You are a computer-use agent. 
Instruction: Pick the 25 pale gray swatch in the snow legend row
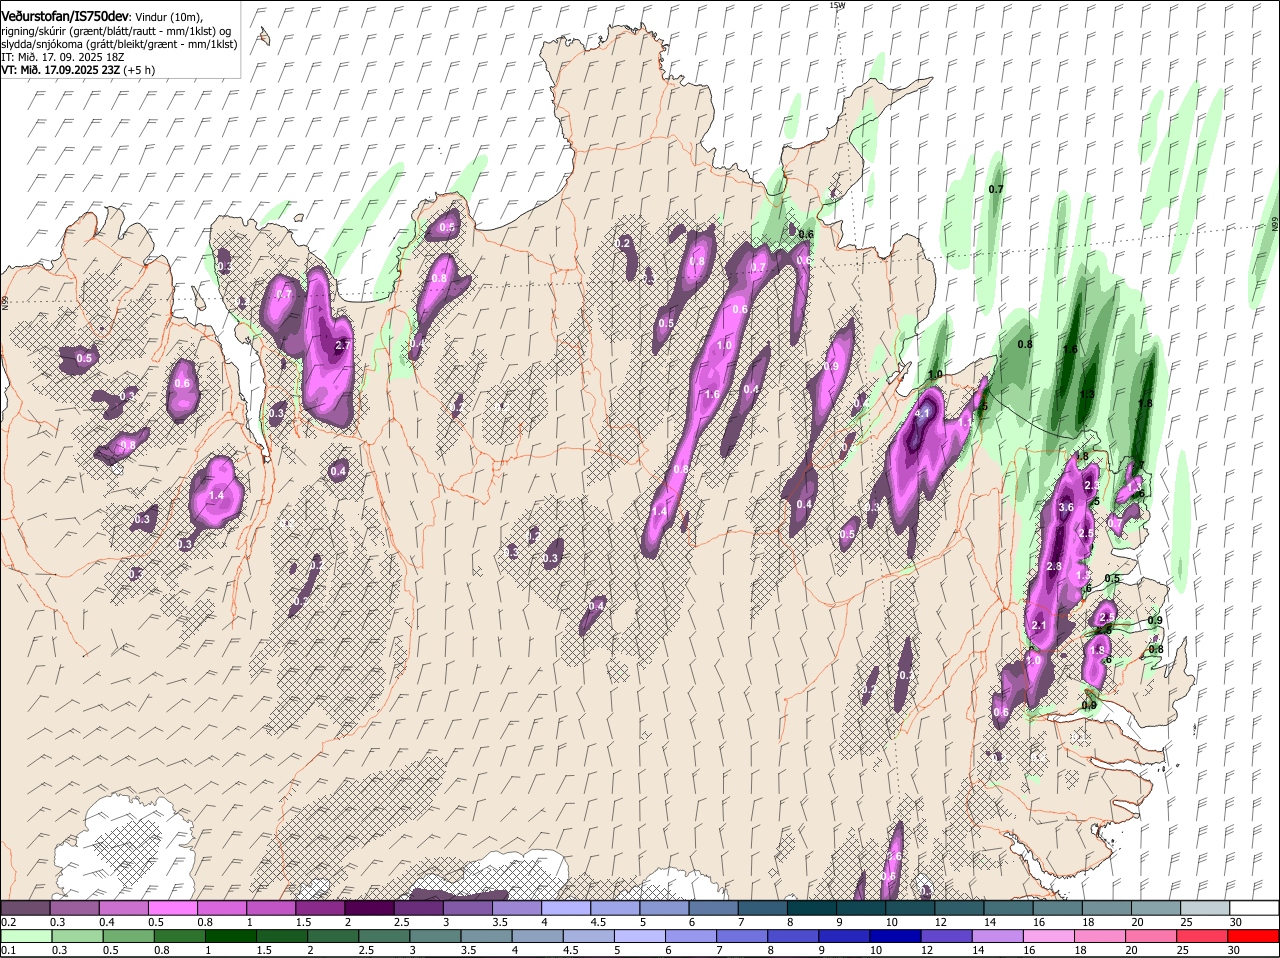click(x=1204, y=907)
